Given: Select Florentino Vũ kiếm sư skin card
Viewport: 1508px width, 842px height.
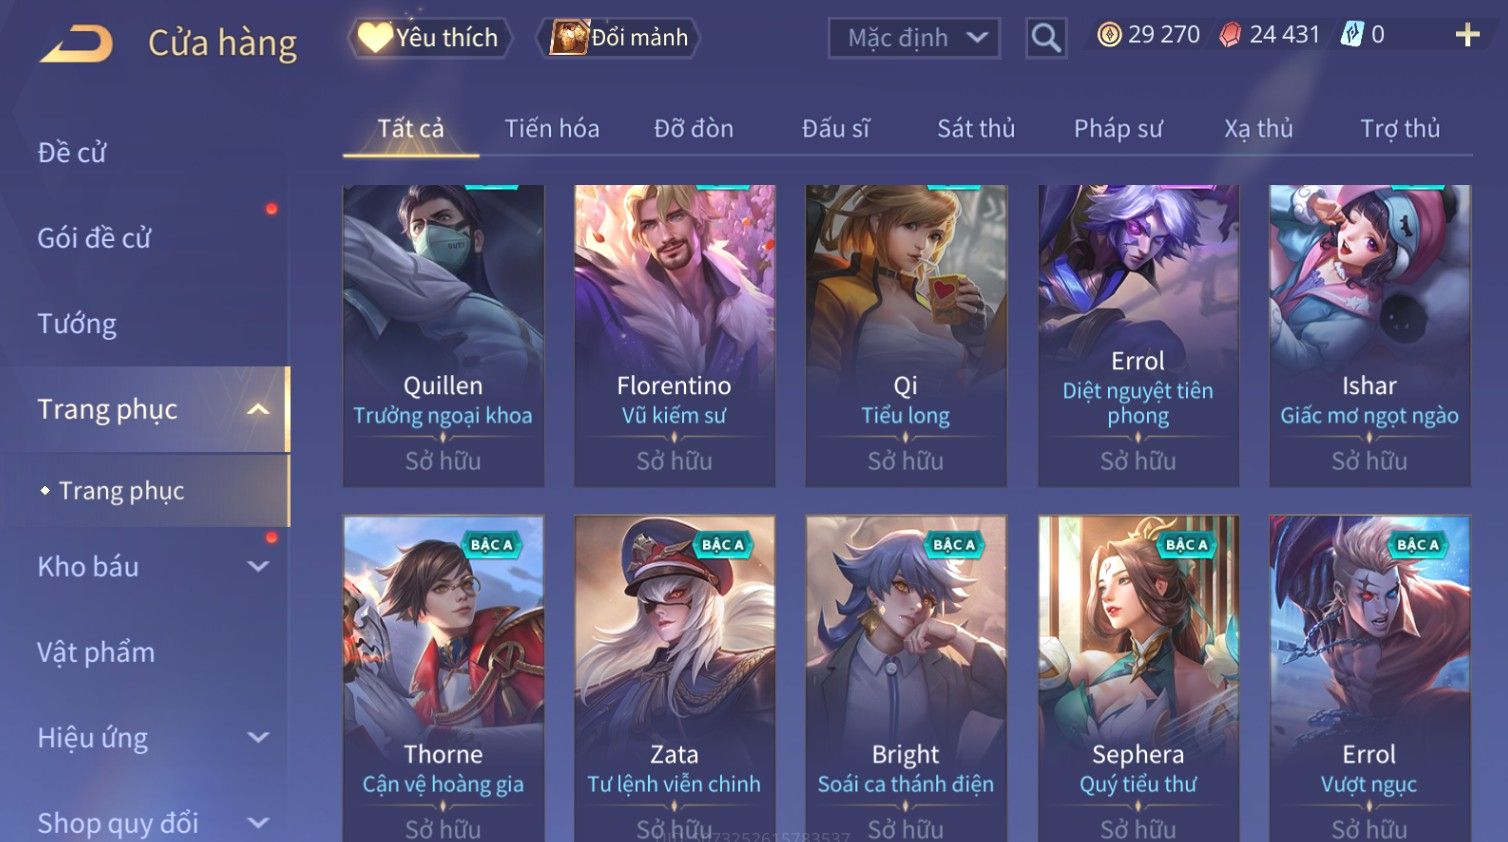Looking at the screenshot, I should [x=674, y=336].
